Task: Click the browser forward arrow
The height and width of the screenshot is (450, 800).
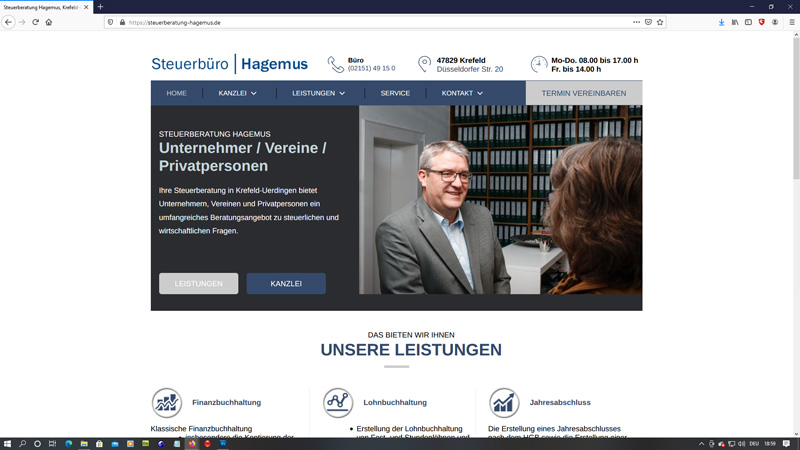Action: point(22,22)
